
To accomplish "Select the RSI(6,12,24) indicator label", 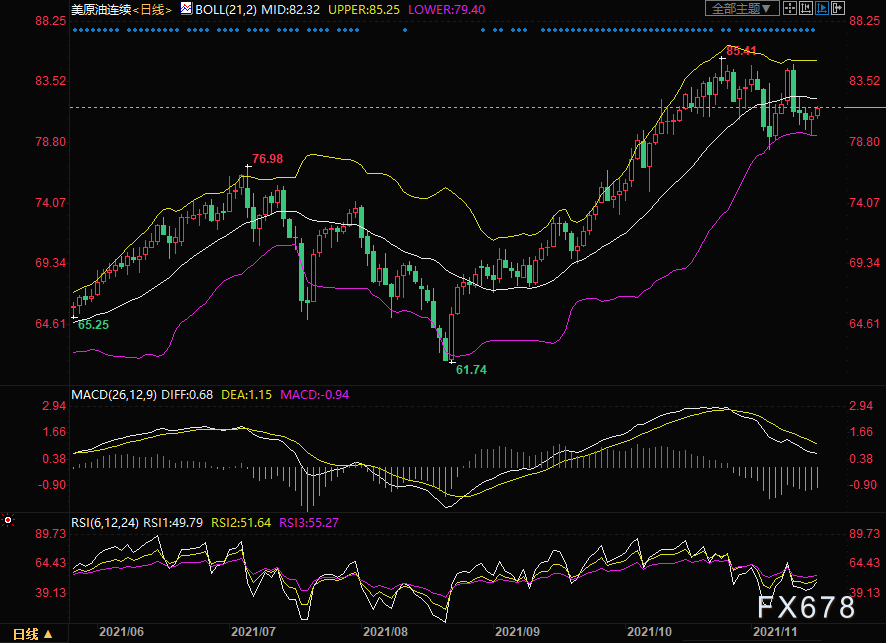I will [105, 523].
